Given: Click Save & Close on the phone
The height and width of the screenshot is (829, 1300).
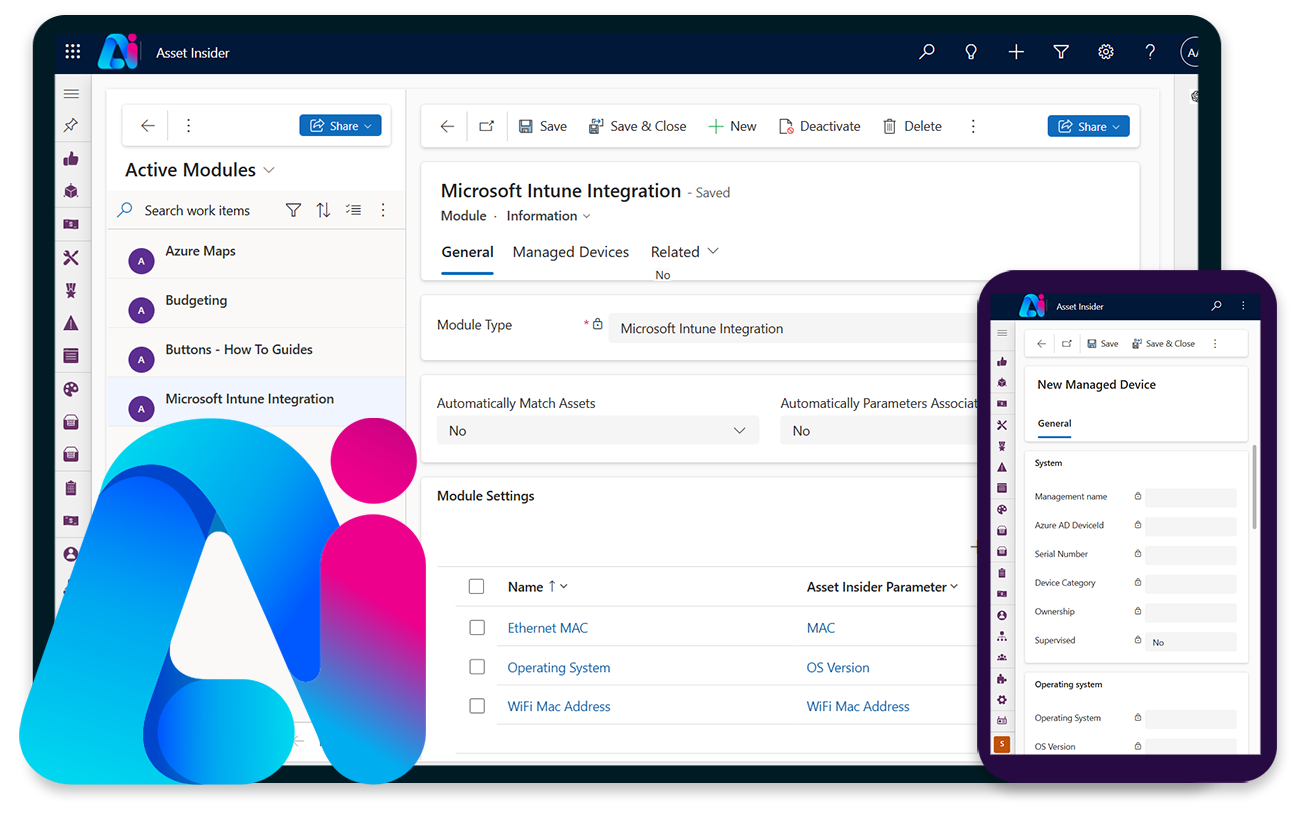Looking at the screenshot, I should tap(1163, 344).
